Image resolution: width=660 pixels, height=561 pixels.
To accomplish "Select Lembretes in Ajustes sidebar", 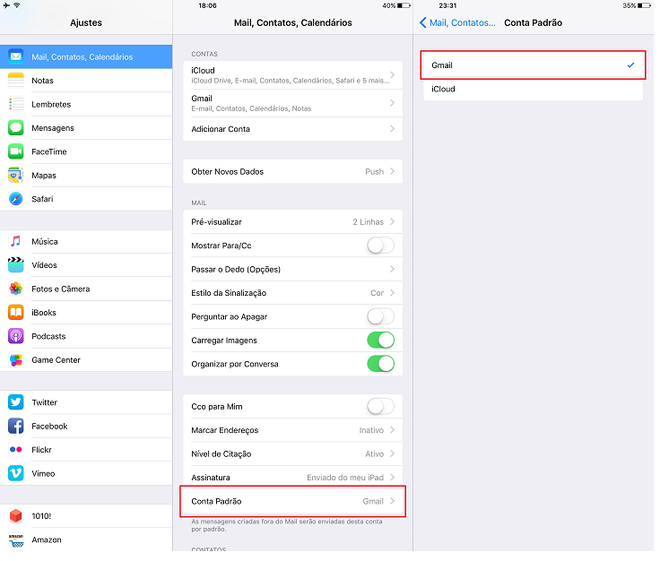I will 86,104.
